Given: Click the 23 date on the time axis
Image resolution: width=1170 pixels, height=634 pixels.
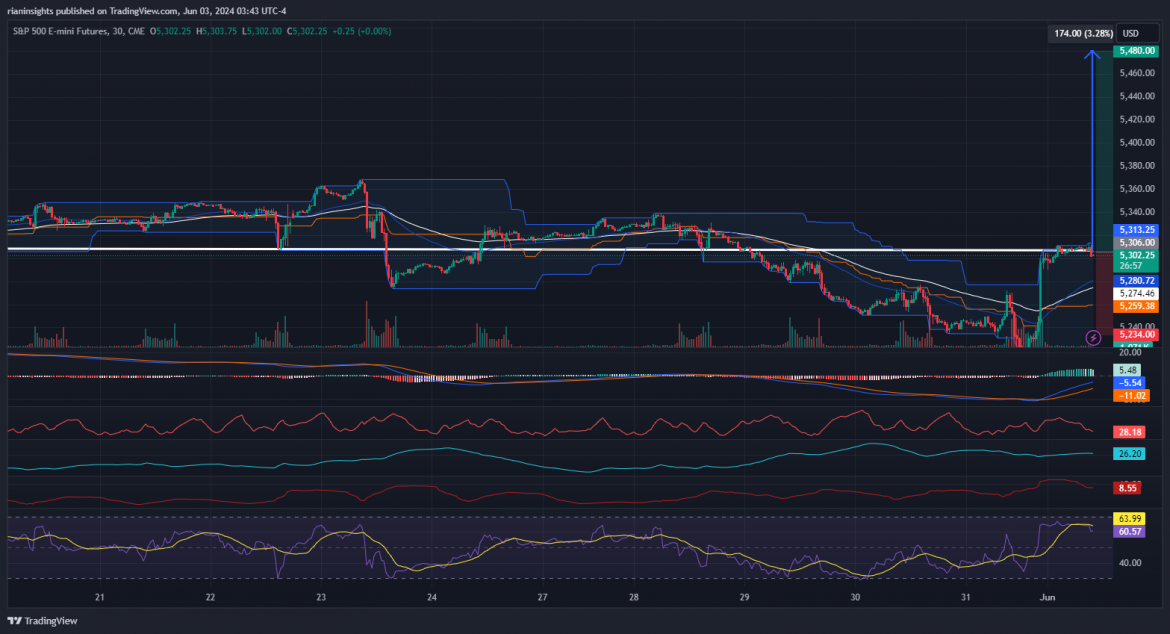Looking at the screenshot, I should 321,597.
